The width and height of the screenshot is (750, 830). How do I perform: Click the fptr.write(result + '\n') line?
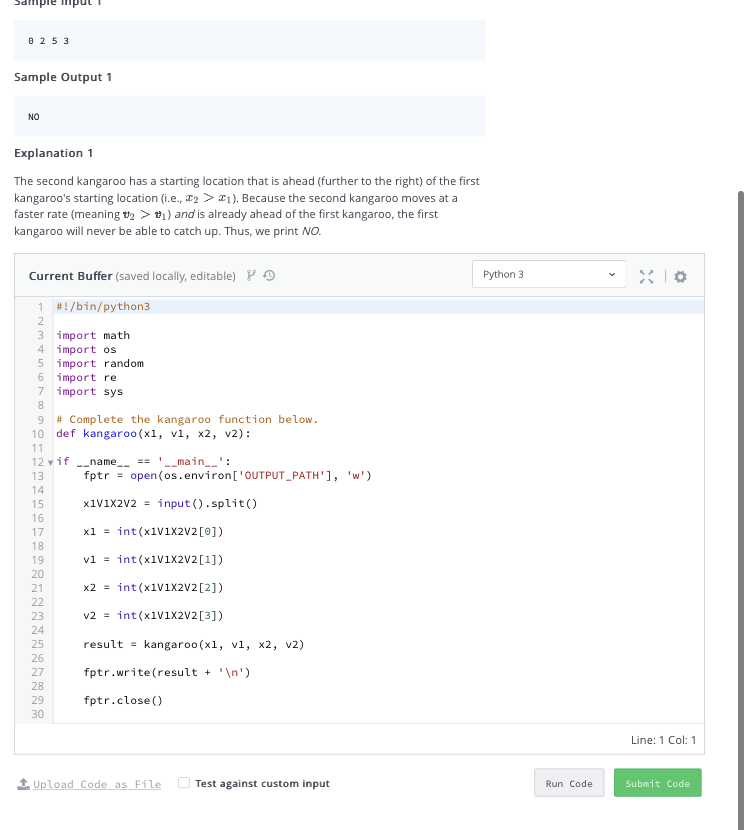[x=167, y=672]
